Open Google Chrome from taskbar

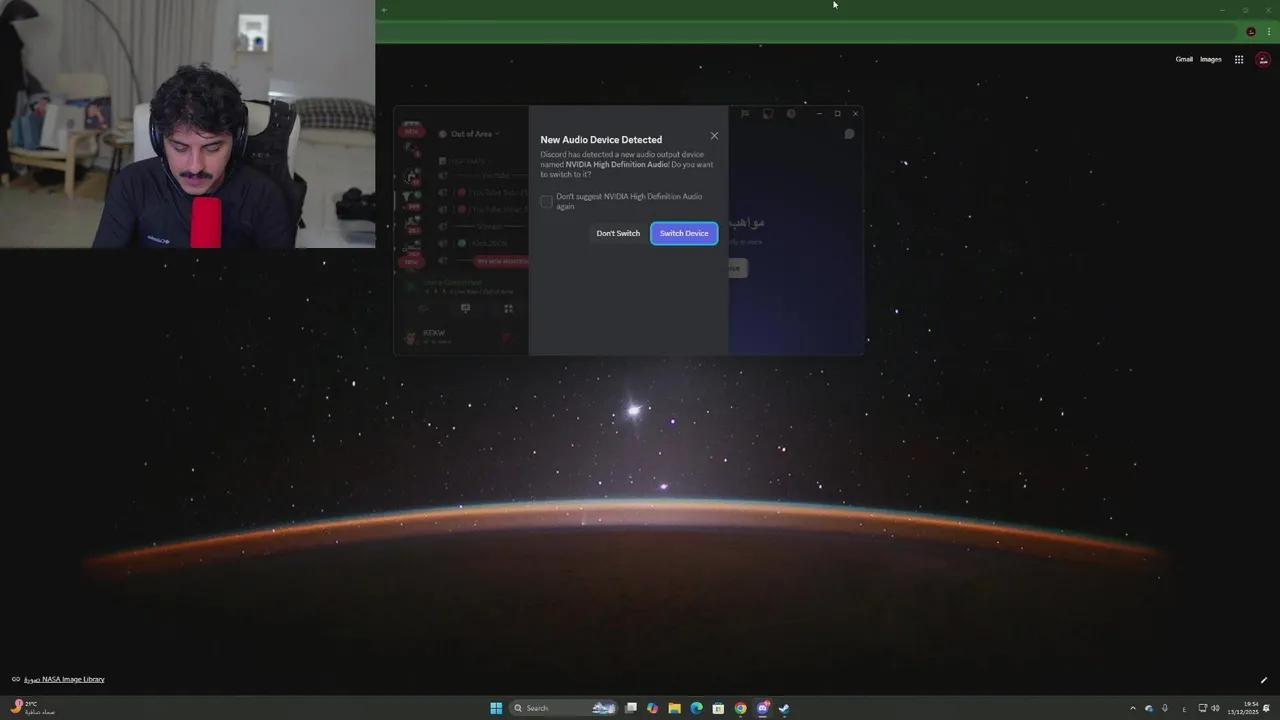[740, 708]
